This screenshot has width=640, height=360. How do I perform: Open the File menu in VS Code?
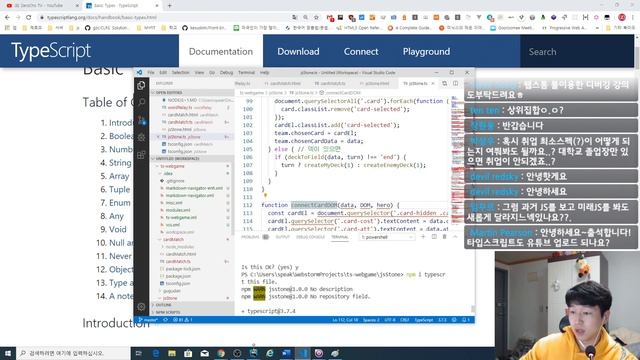(x=151, y=72)
